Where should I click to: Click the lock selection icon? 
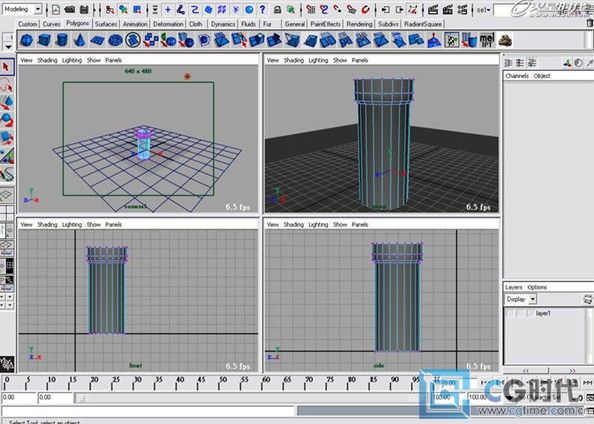tap(277, 9)
